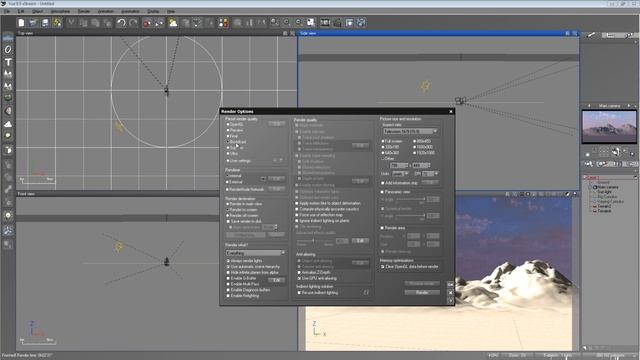640x360 pixels.
Task: Click the Render button in Render Options
Action: pos(422,292)
